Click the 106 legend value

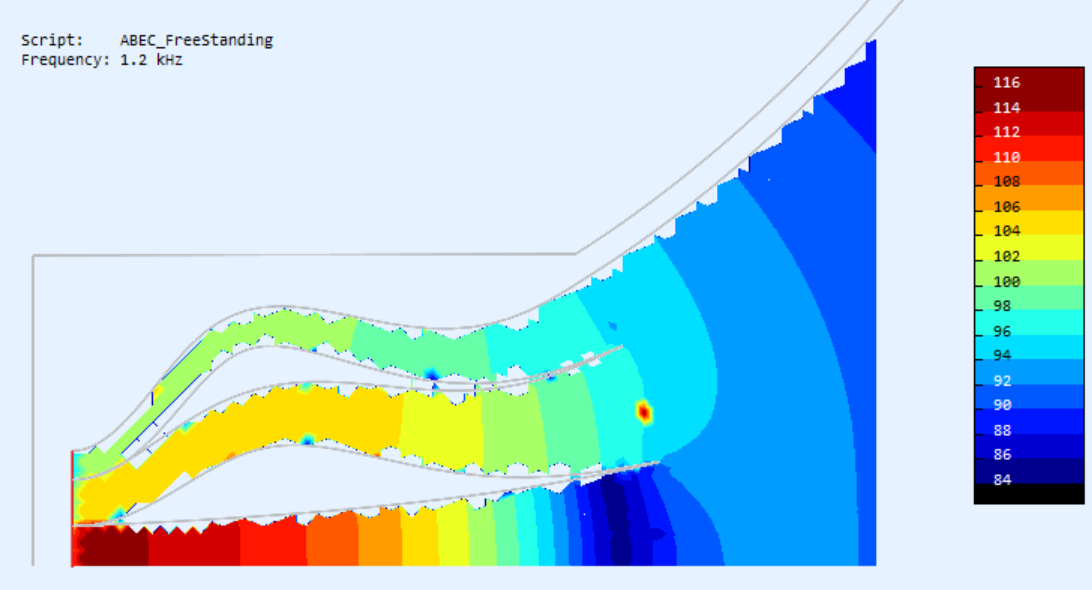pyautogui.click(x=1006, y=206)
